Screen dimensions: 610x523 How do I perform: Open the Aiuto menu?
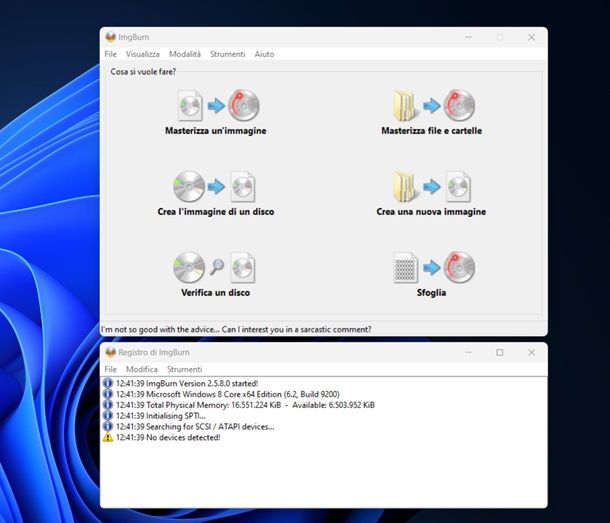coord(264,54)
